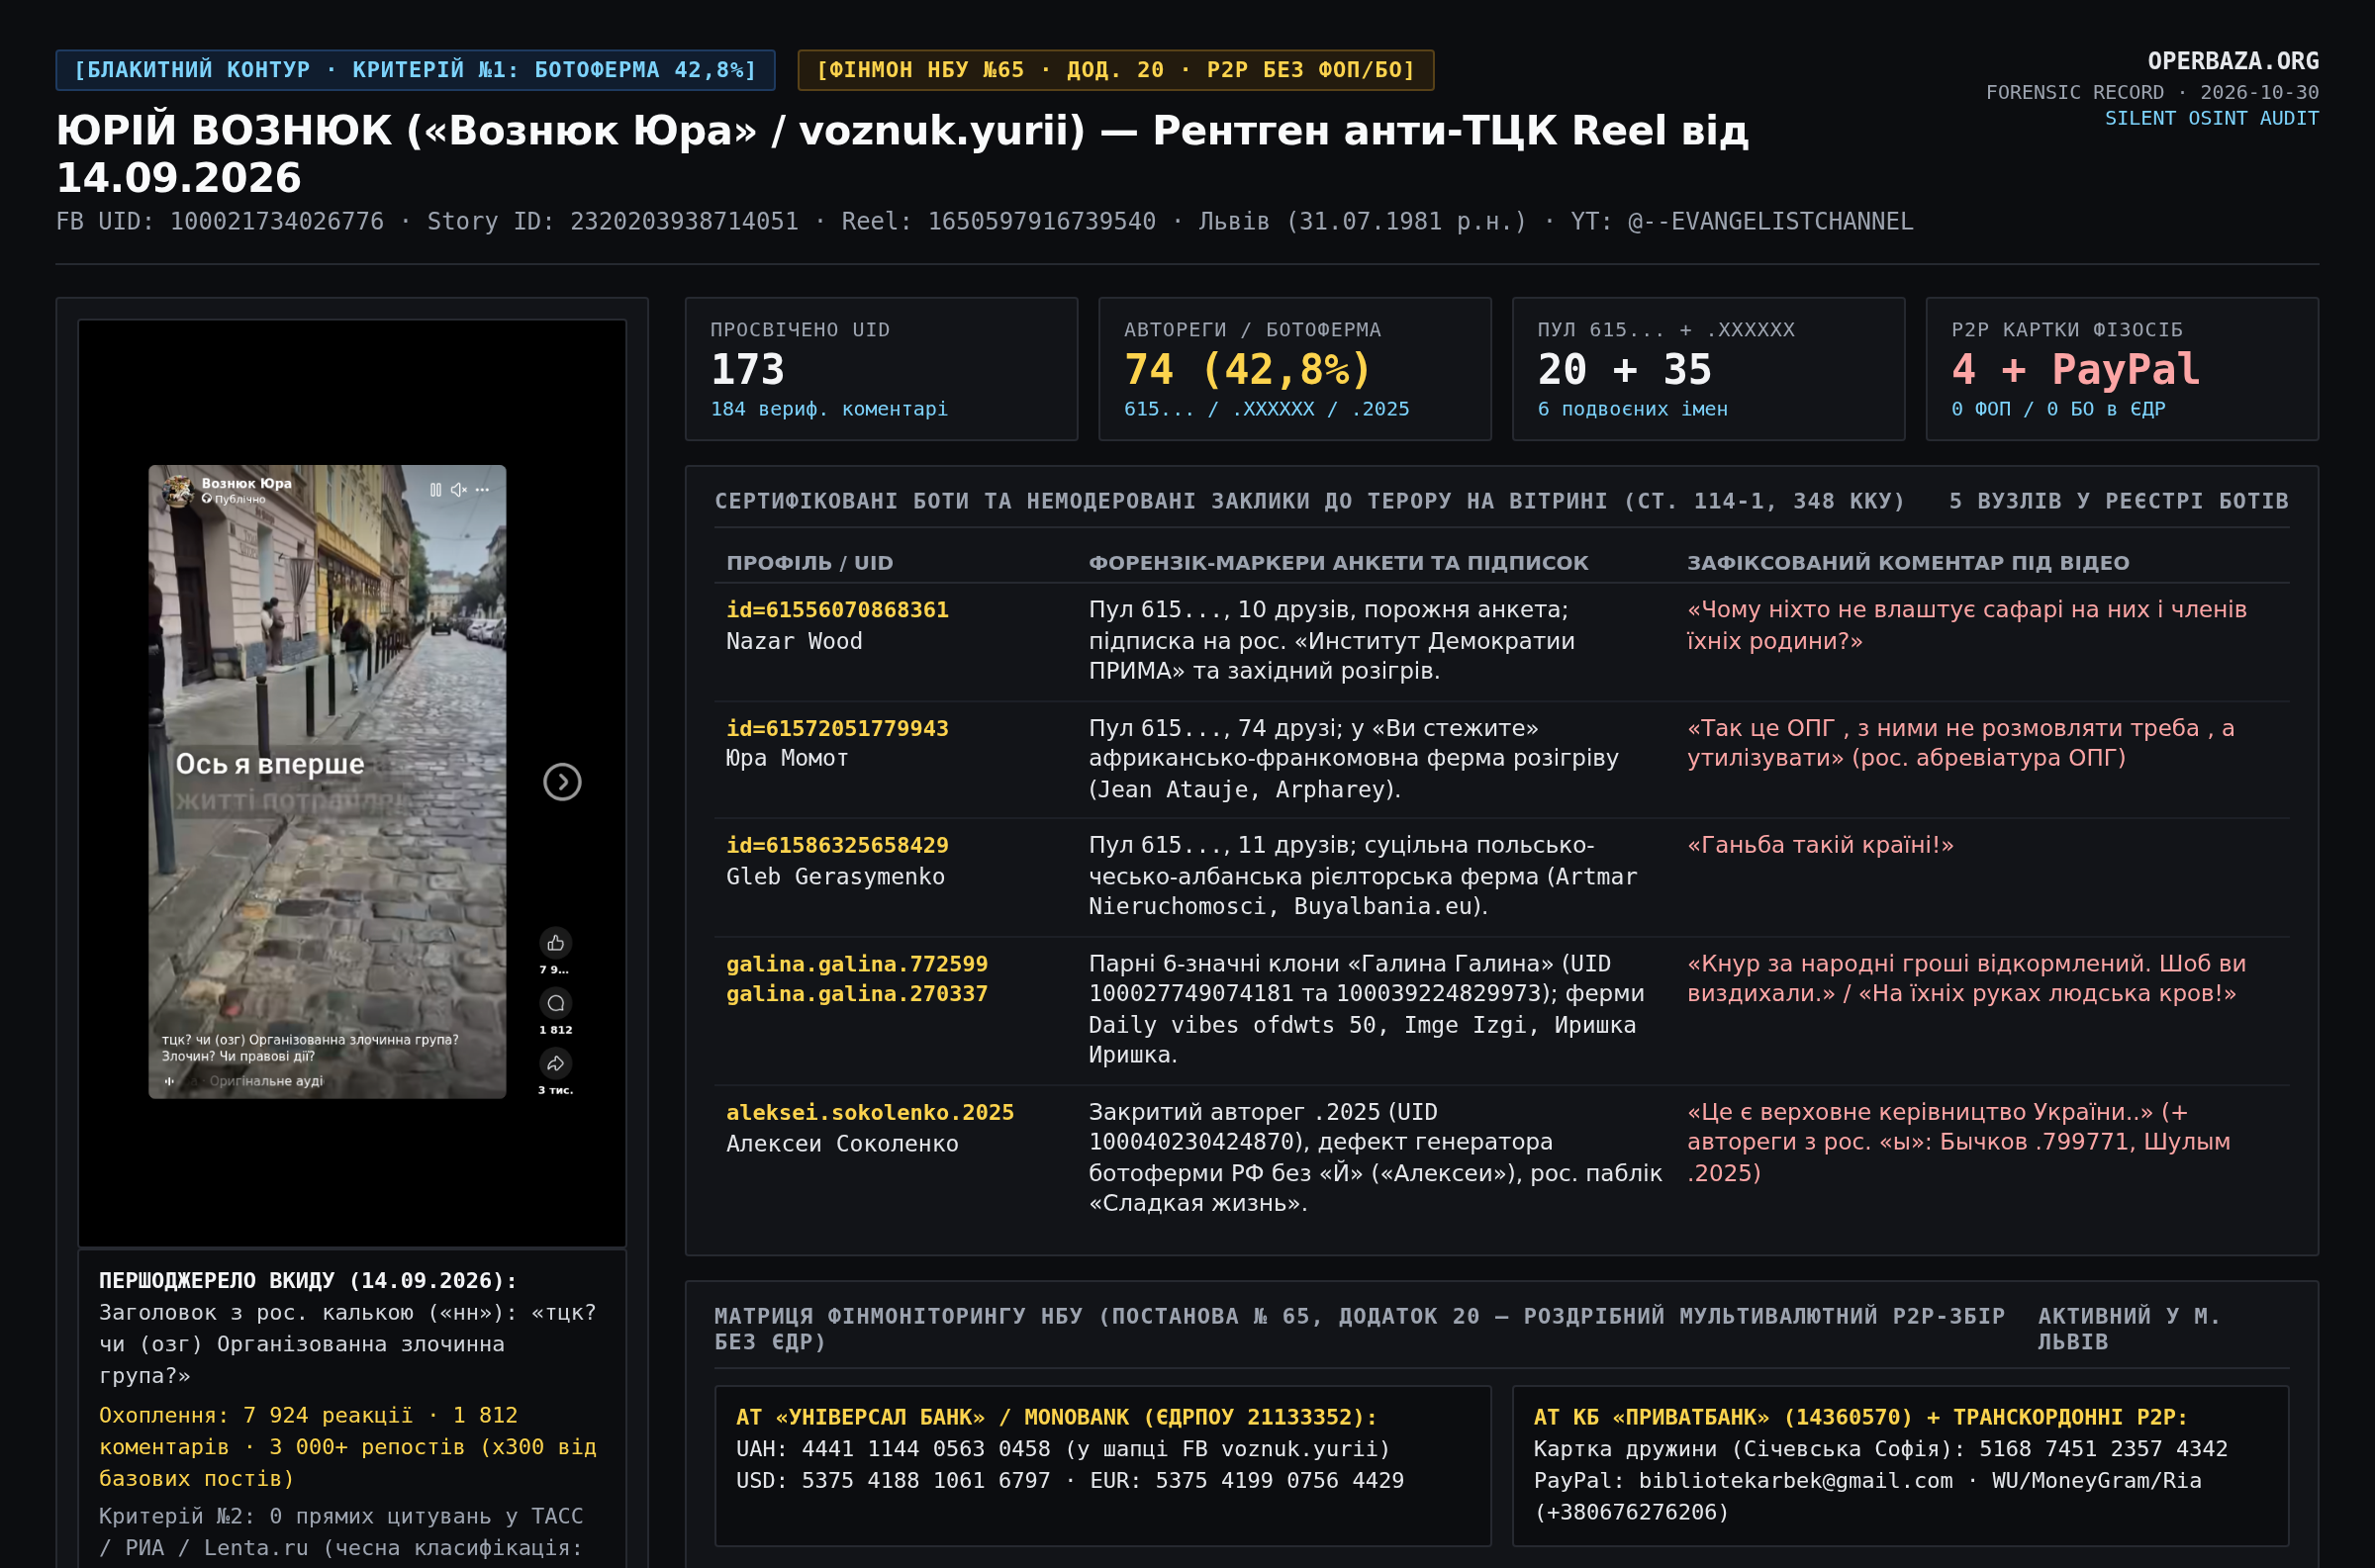Pause the embedded reel video
The width and height of the screenshot is (2375, 1568).
click(435, 490)
